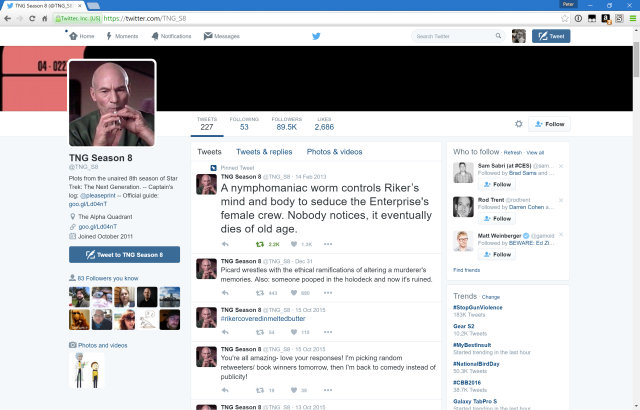Open the Photos and videos sidebar link
640x410 pixels.
(x=102, y=345)
